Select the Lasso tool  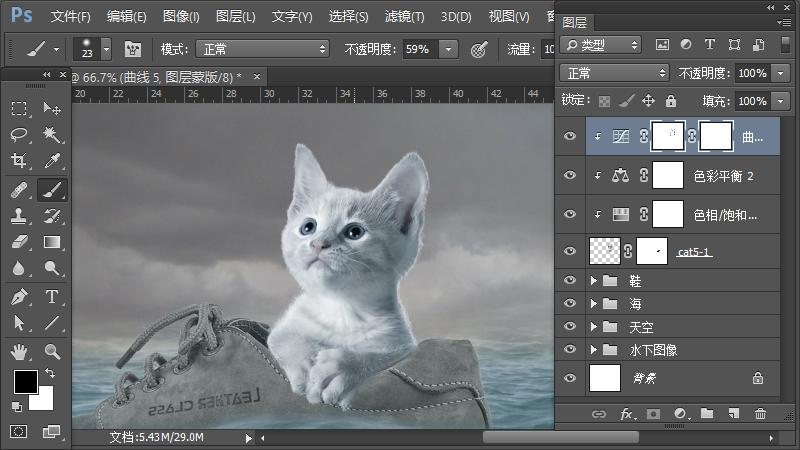coord(19,135)
